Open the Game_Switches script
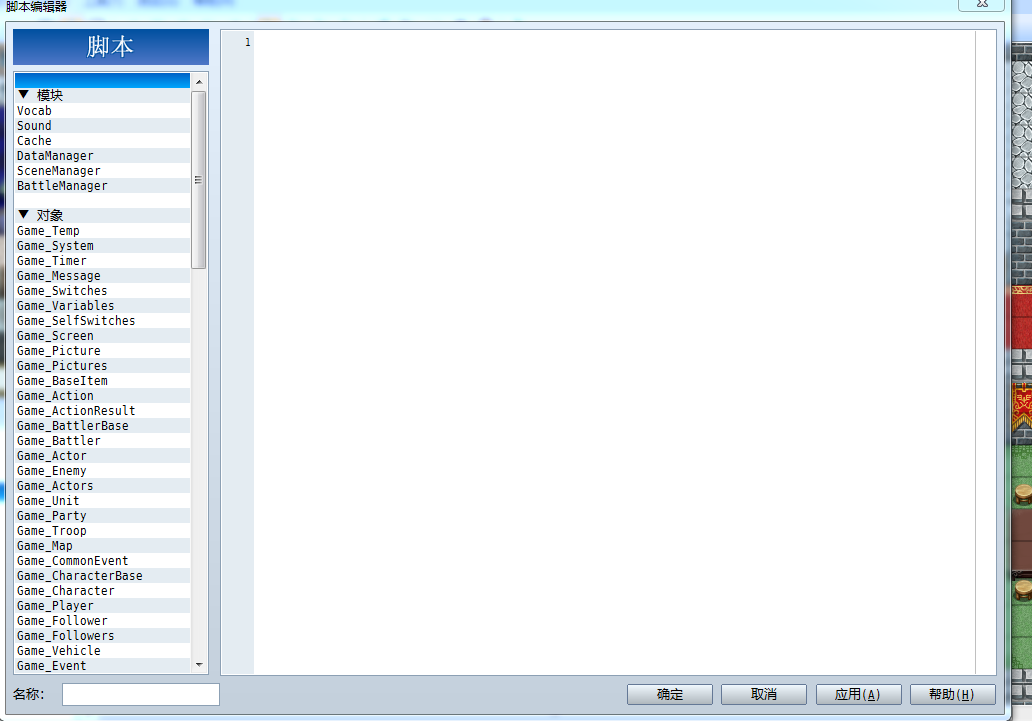Viewport: 1032px width, 721px height. pos(102,290)
